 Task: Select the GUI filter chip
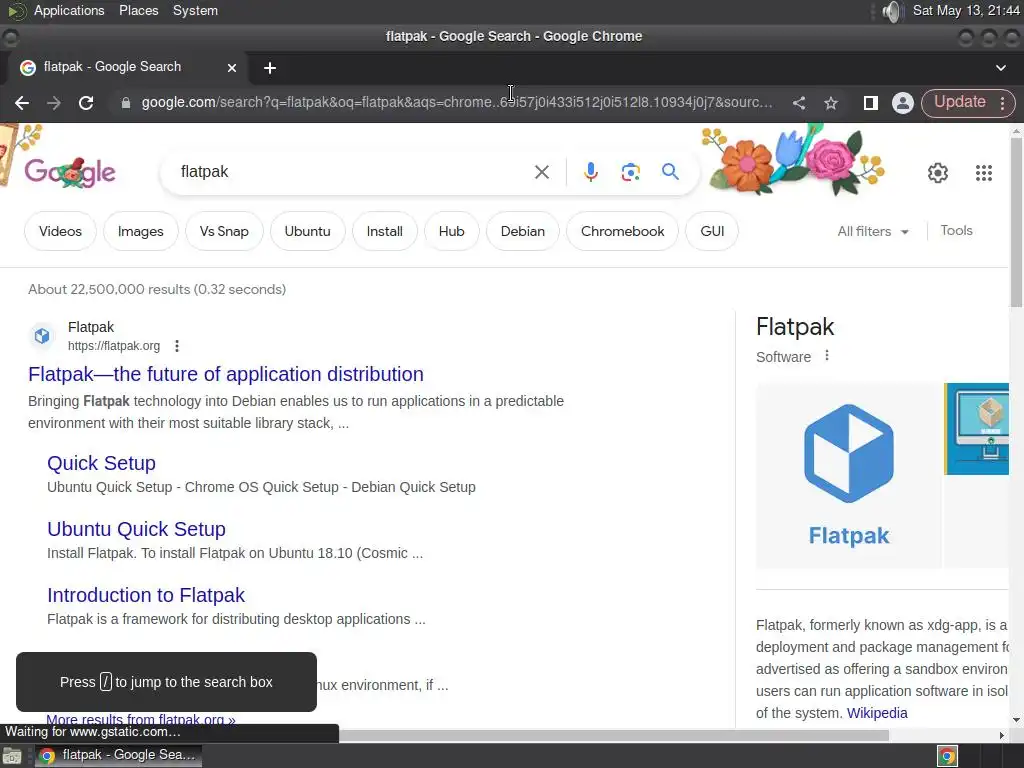pos(712,231)
